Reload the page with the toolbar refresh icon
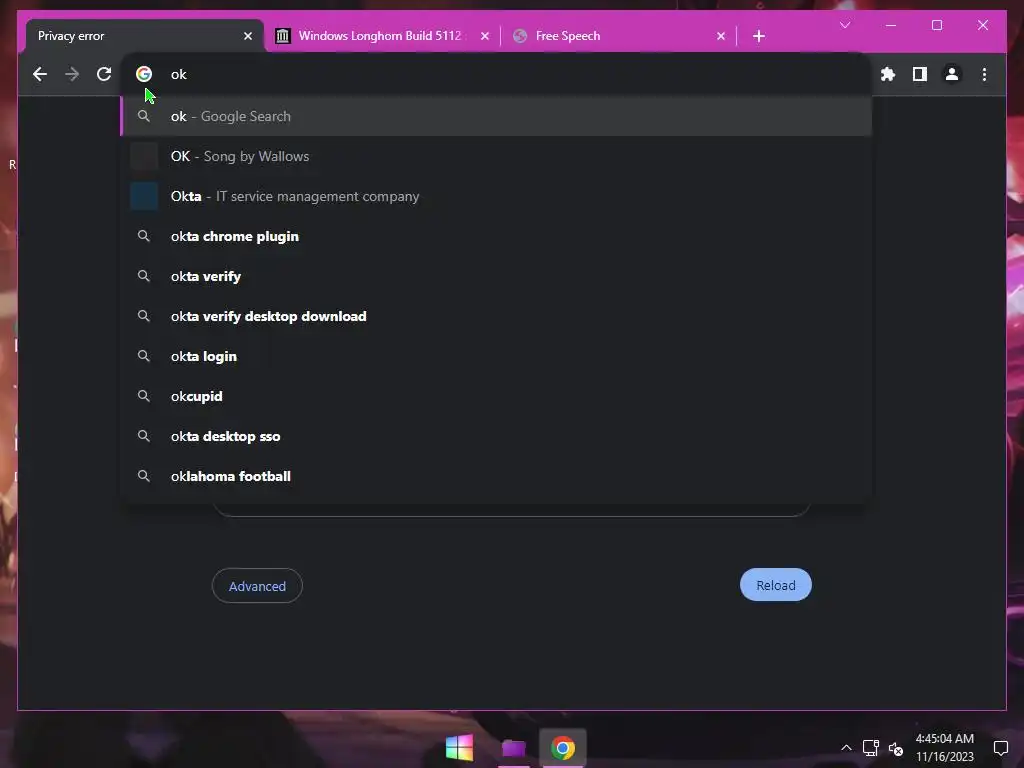The width and height of the screenshot is (1024, 768). (x=104, y=74)
